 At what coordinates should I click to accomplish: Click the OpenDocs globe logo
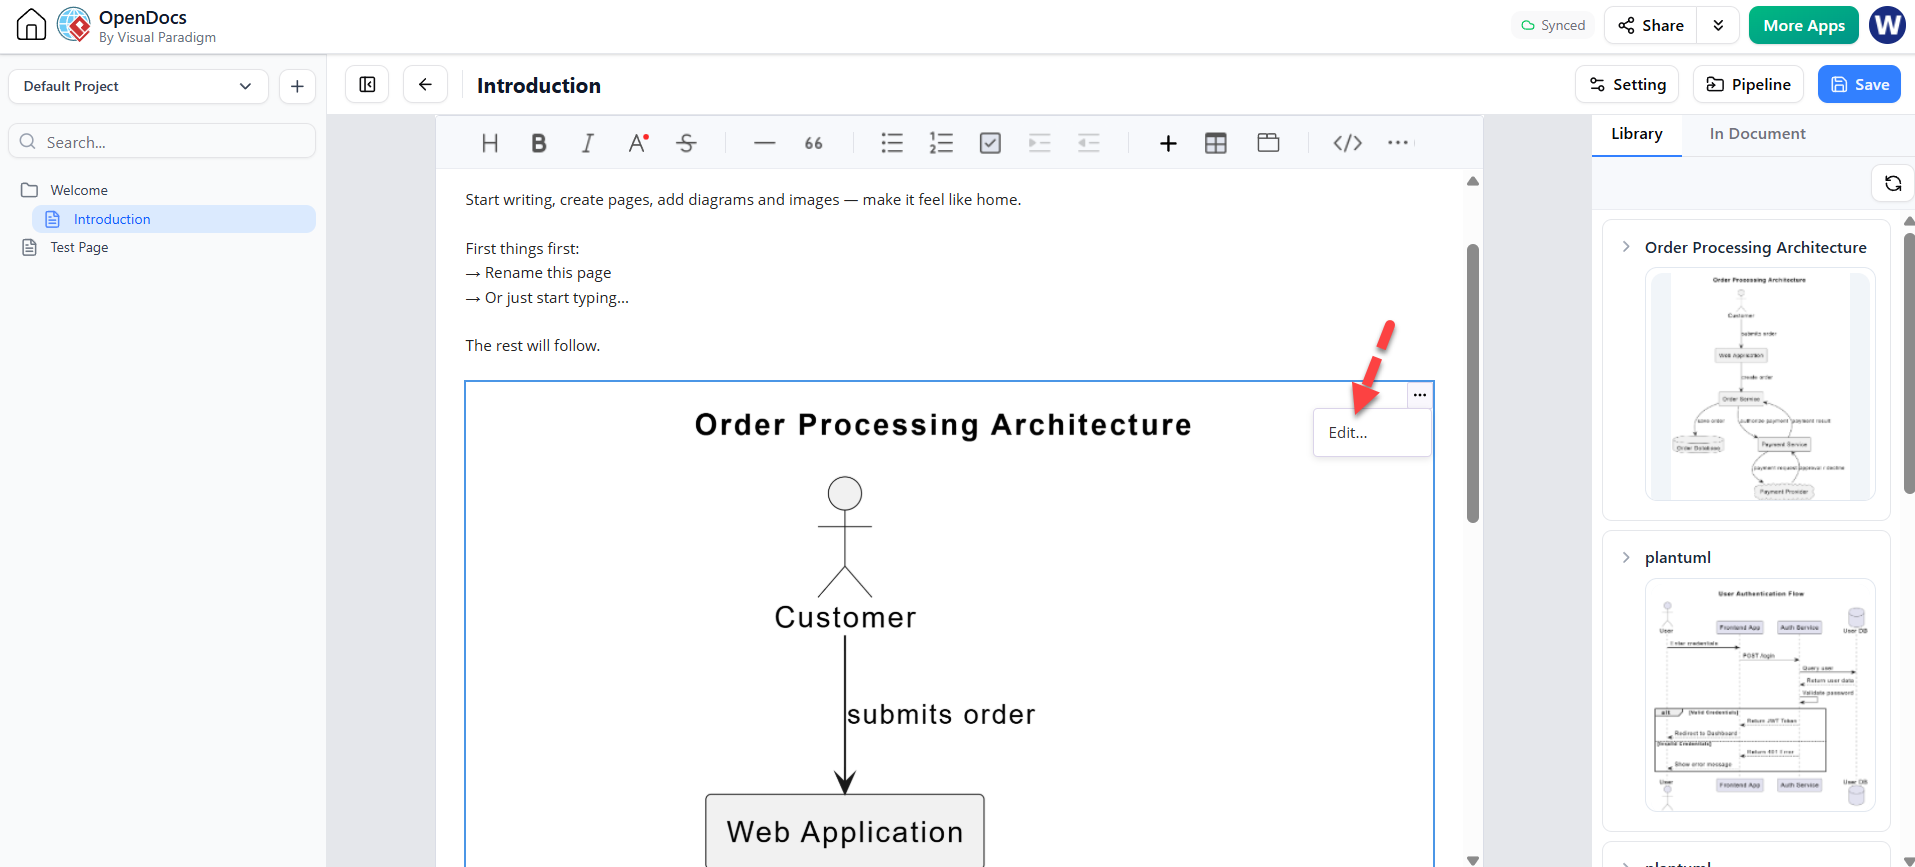pyautogui.click(x=74, y=24)
